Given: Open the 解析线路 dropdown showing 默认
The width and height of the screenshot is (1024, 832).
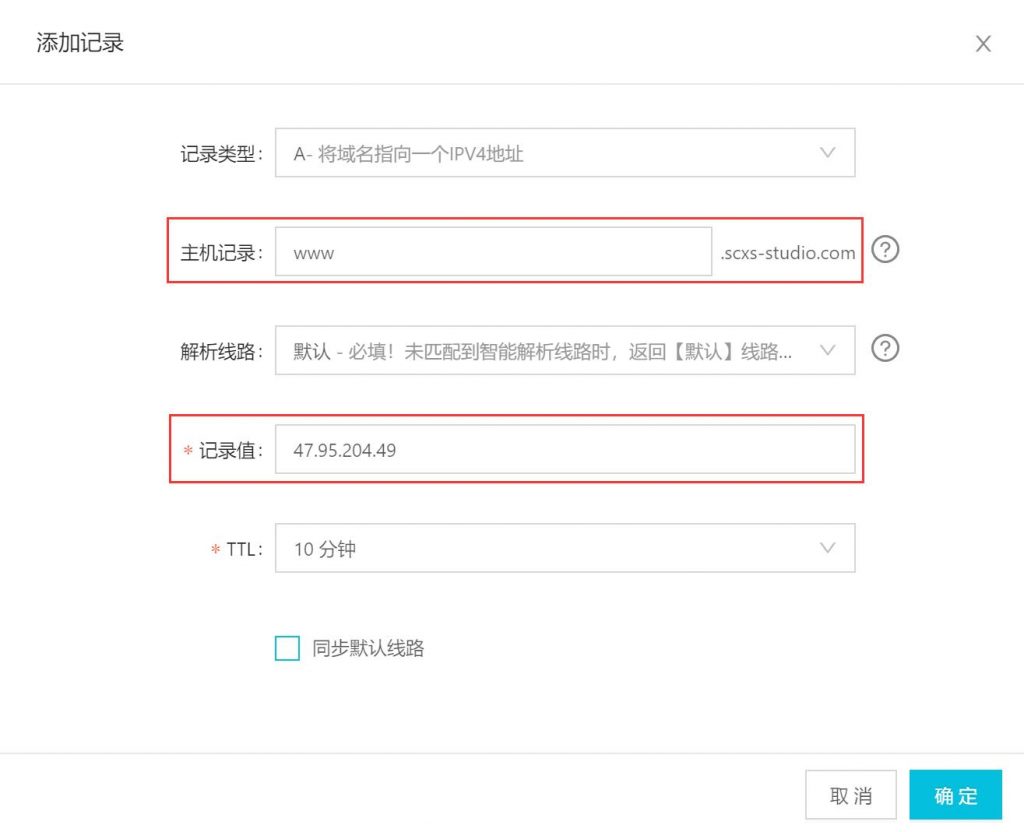Looking at the screenshot, I should [565, 351].
